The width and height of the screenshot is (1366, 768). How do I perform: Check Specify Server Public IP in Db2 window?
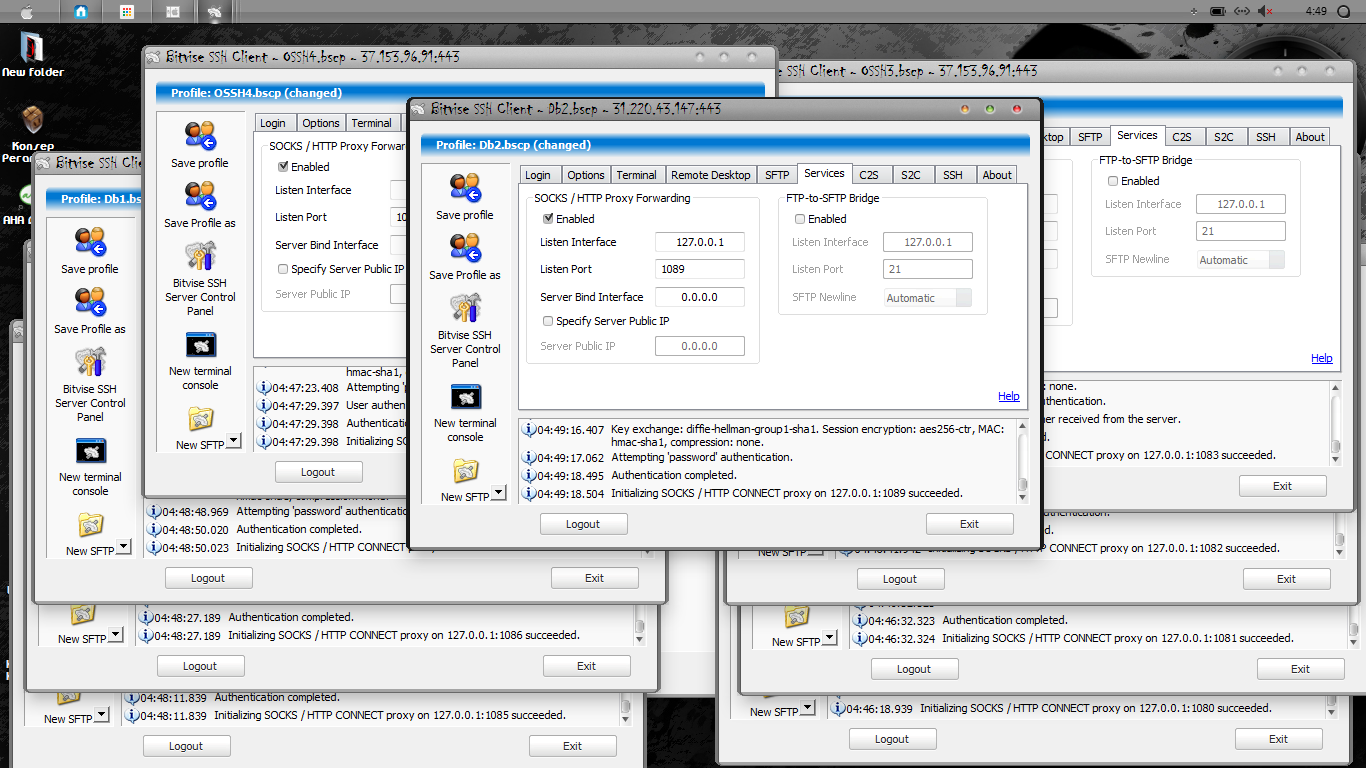coord(547,321)
